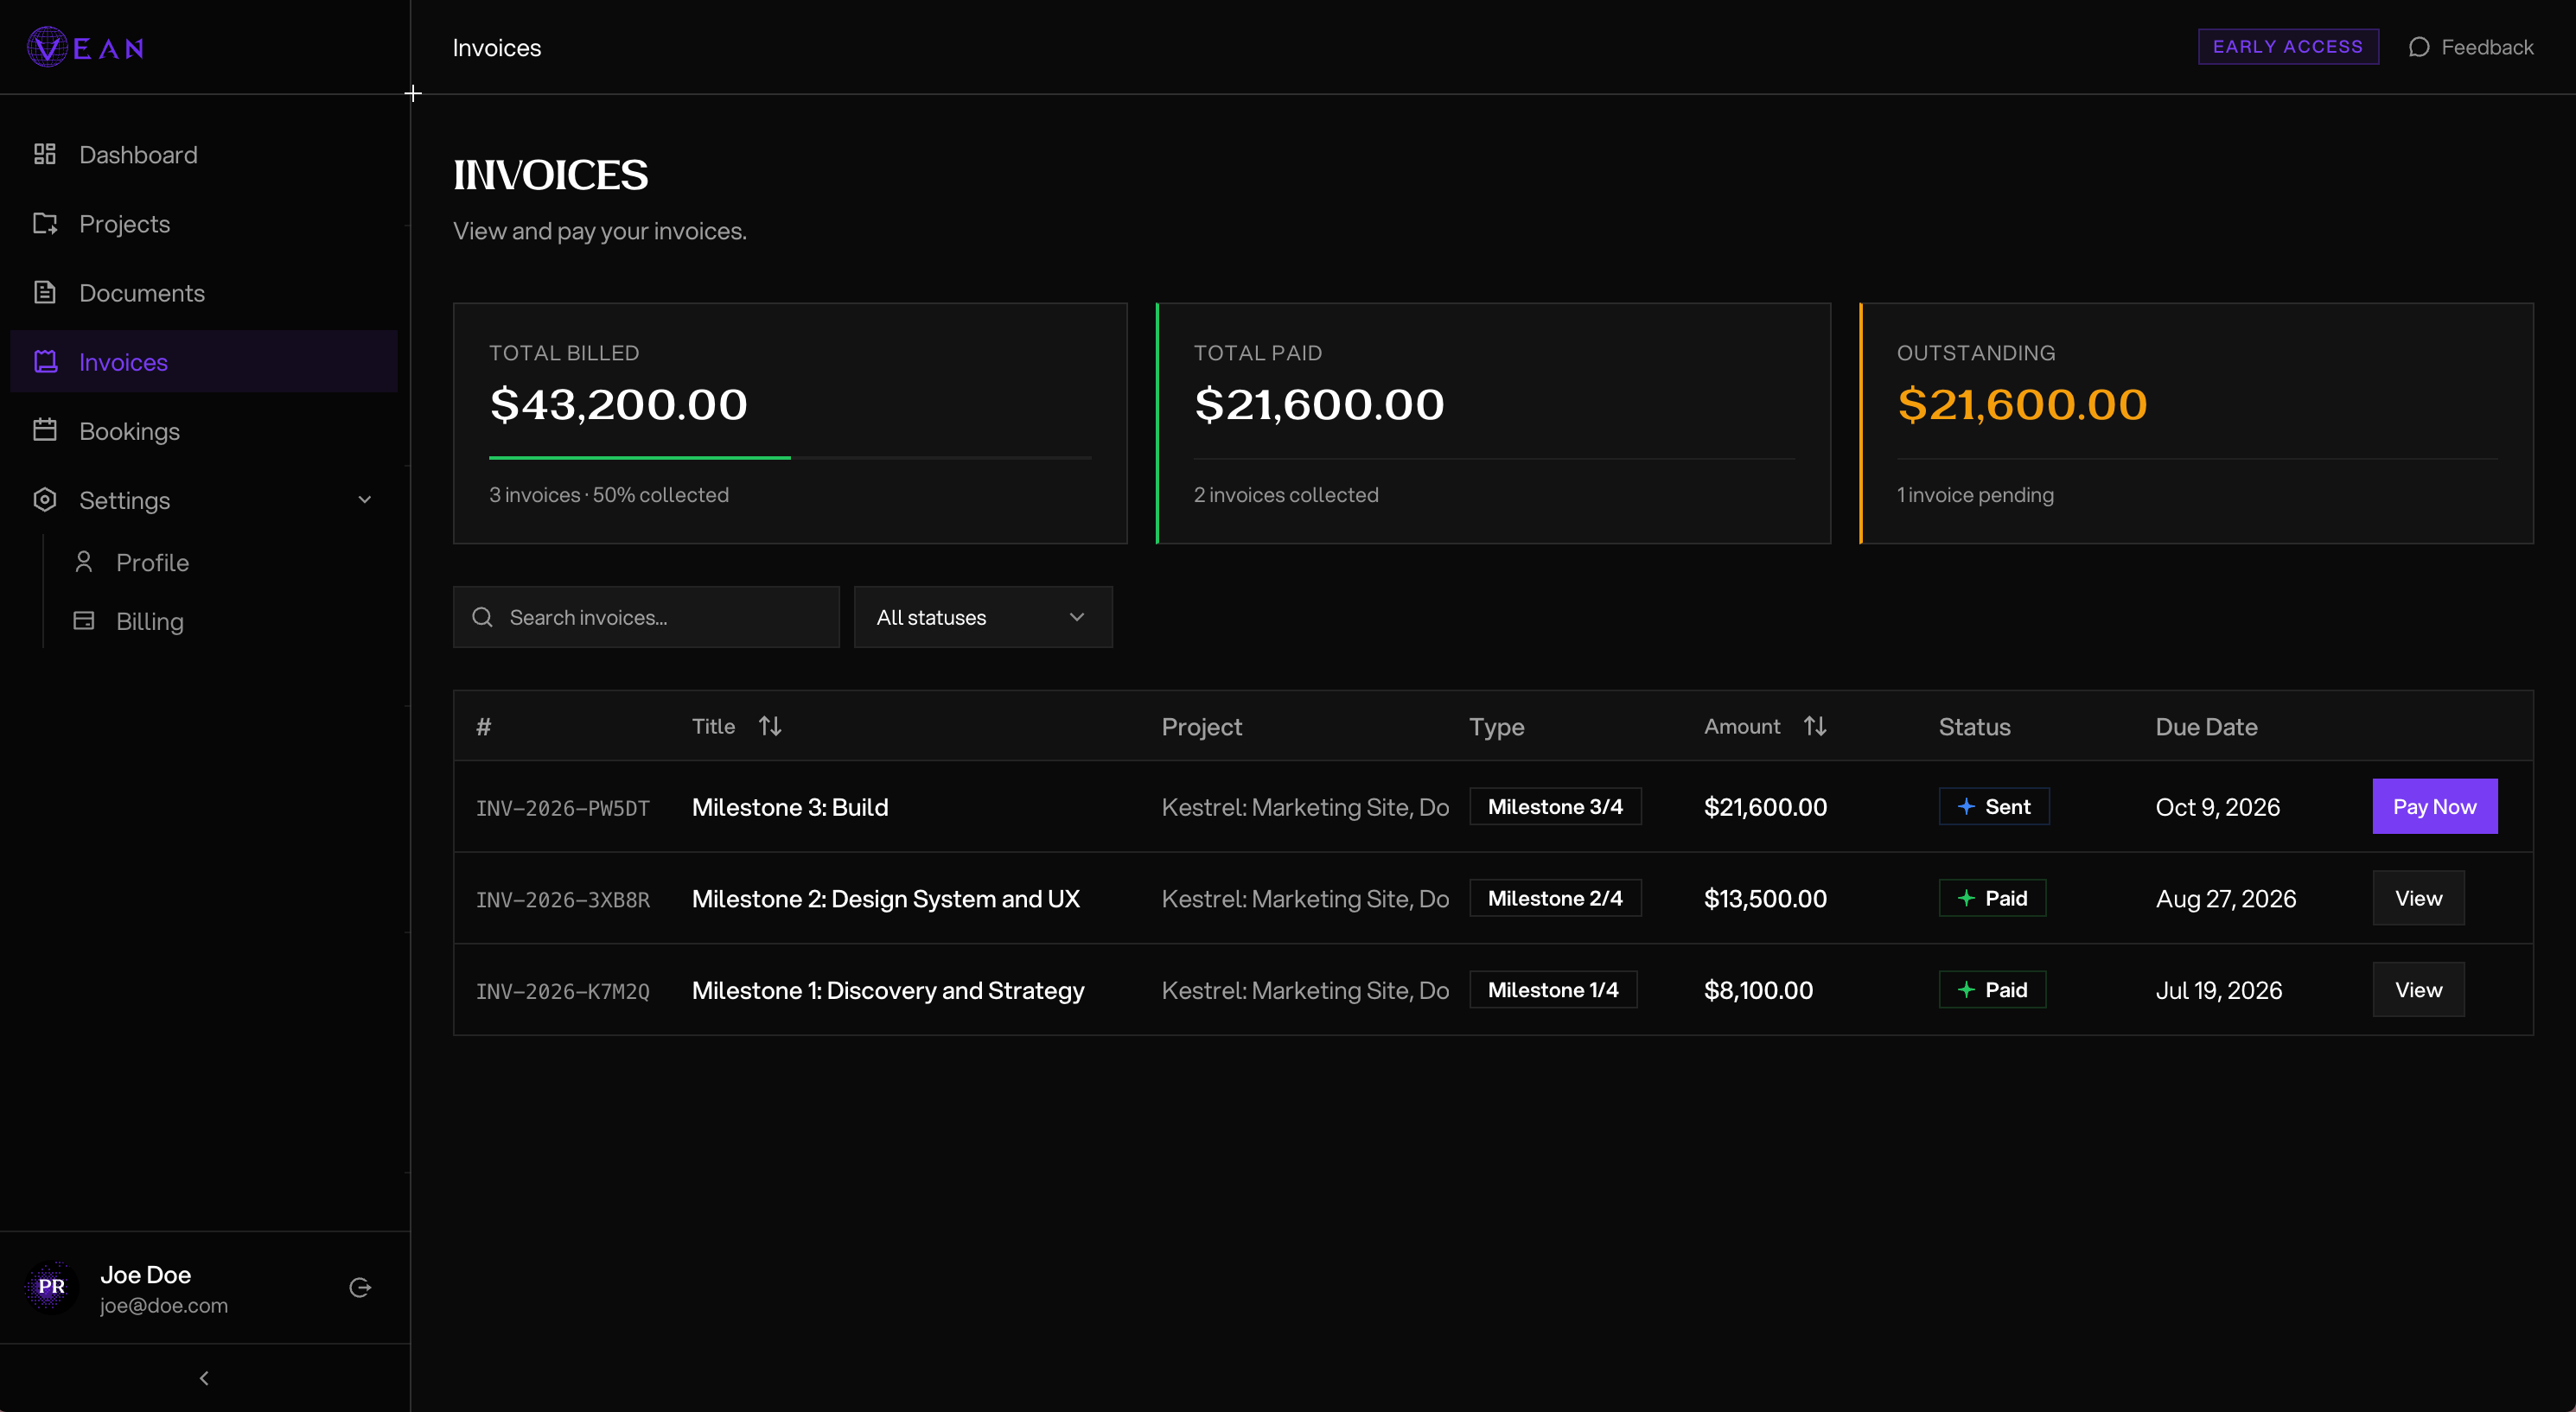Click invoice number INV-2026-K7M2Q
The width and height of the screenshot is (2576, 1412).
[562, 992]
